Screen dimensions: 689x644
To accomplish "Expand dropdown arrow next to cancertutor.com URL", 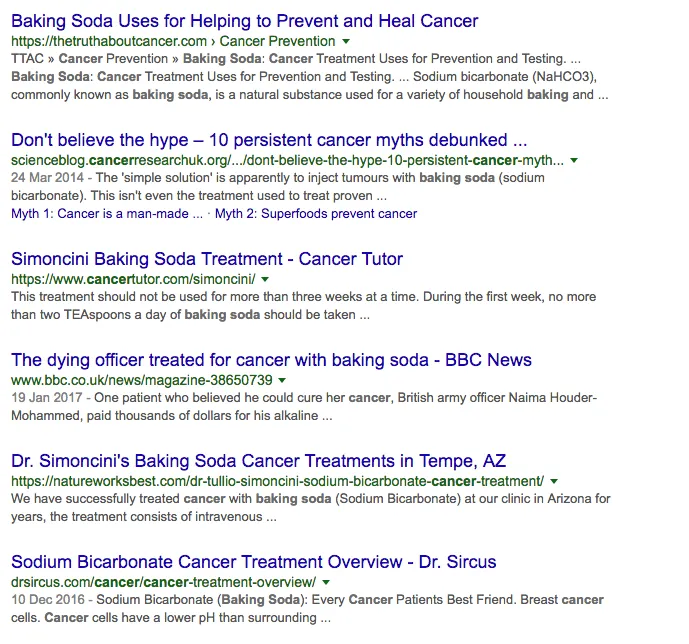I will pos(265,279).
